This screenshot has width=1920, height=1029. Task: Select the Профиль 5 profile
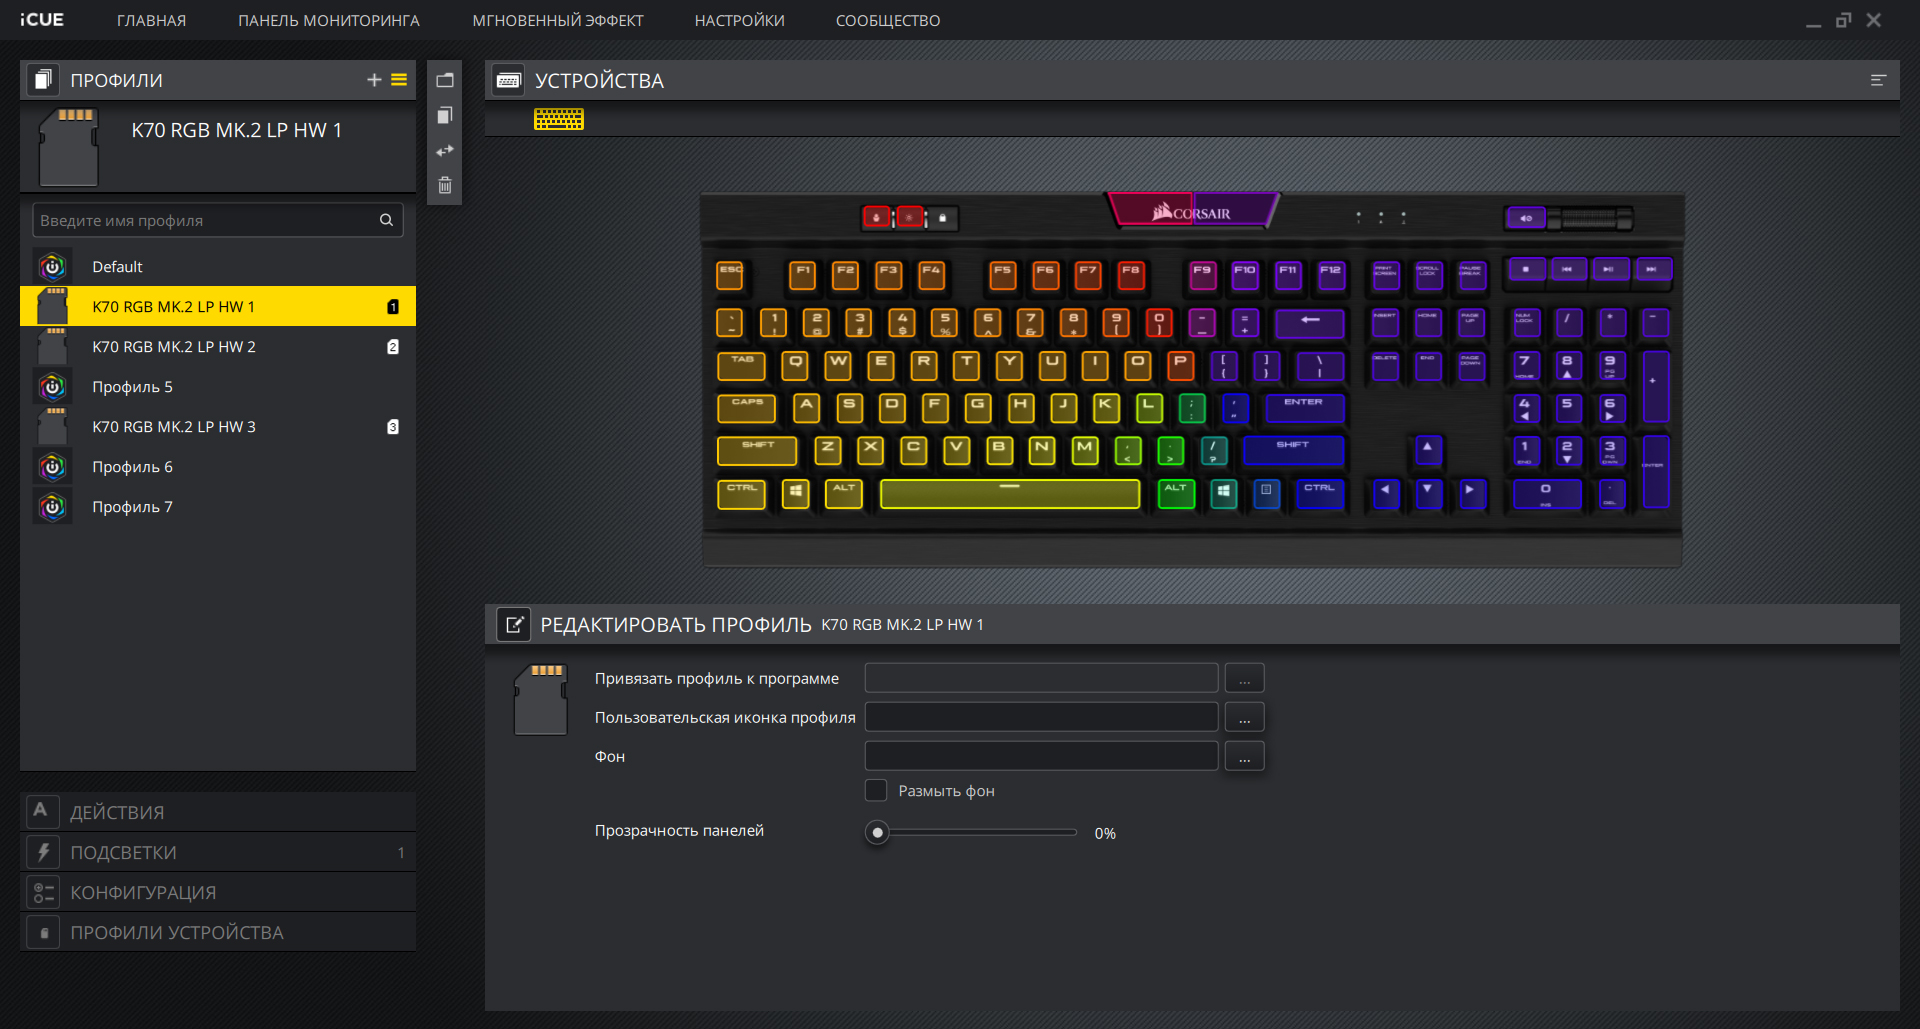click(x=132, y=387)
